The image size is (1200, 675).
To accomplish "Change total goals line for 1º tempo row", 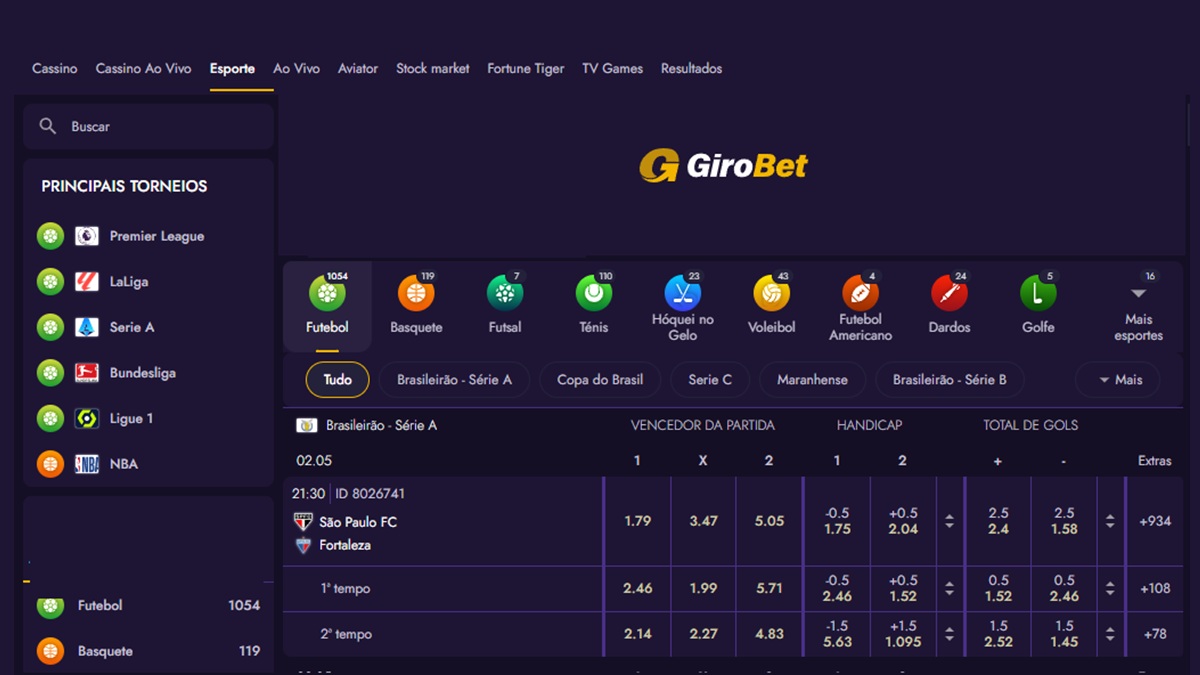I will click(1110, 589).
